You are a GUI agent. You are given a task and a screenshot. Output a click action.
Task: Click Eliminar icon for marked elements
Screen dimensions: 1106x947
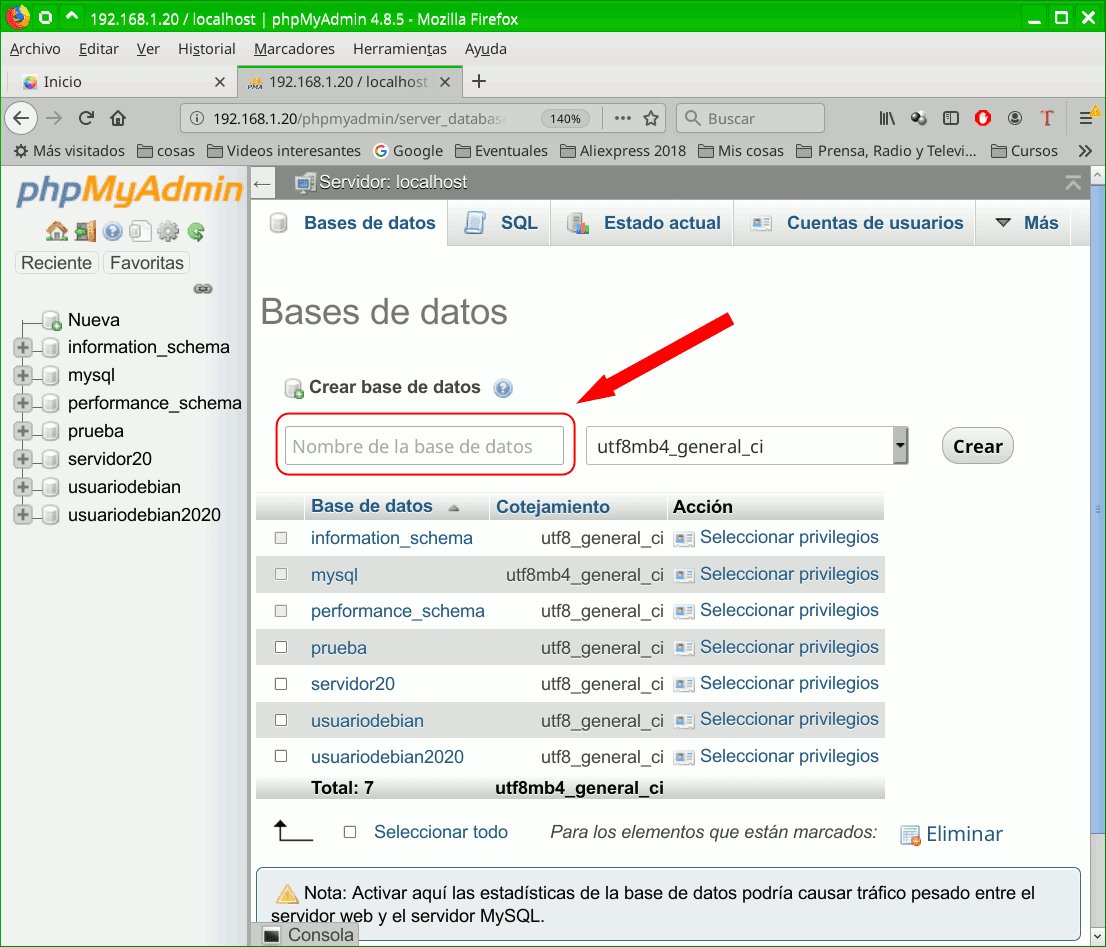[x=910, y=836]
